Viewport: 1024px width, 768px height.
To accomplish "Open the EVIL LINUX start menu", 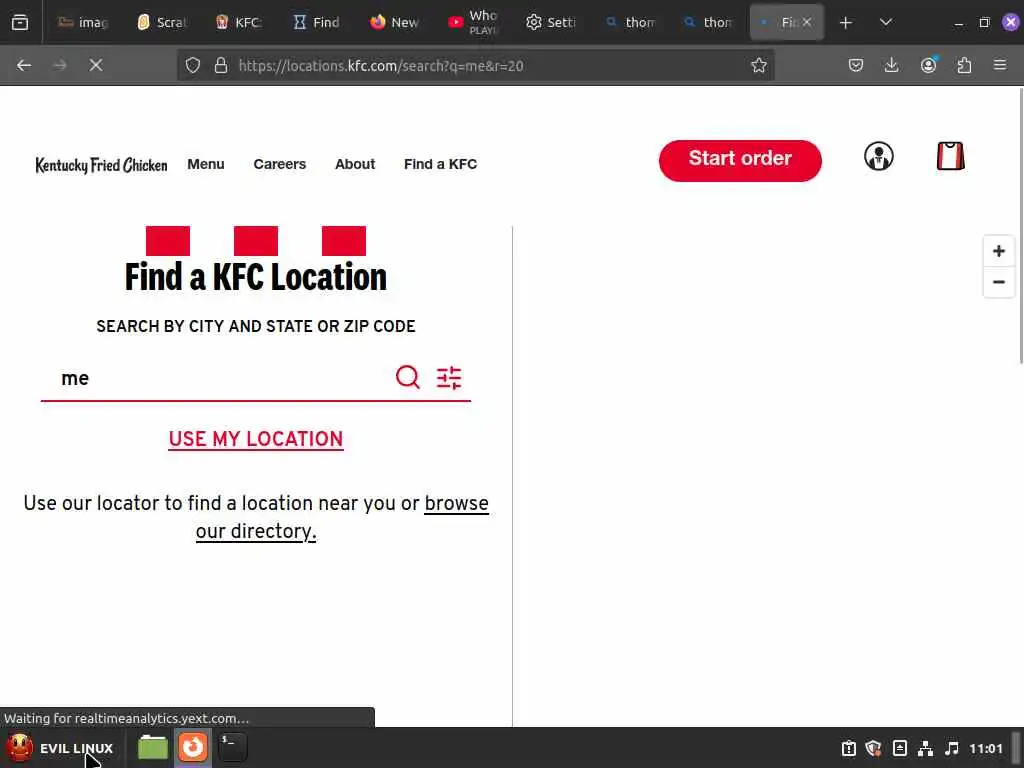I will click(60, 748).
